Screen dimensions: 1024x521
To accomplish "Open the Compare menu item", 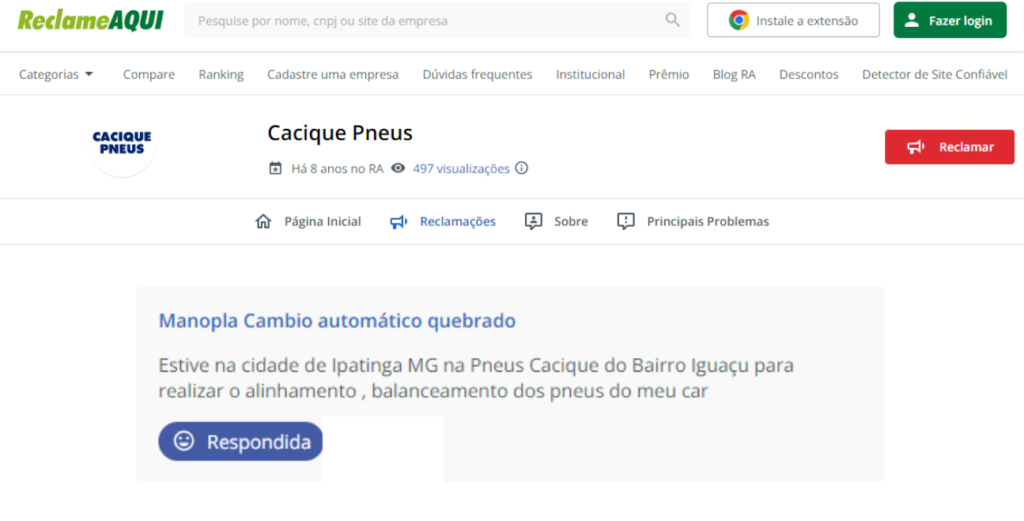I will [x=149, y=74].
